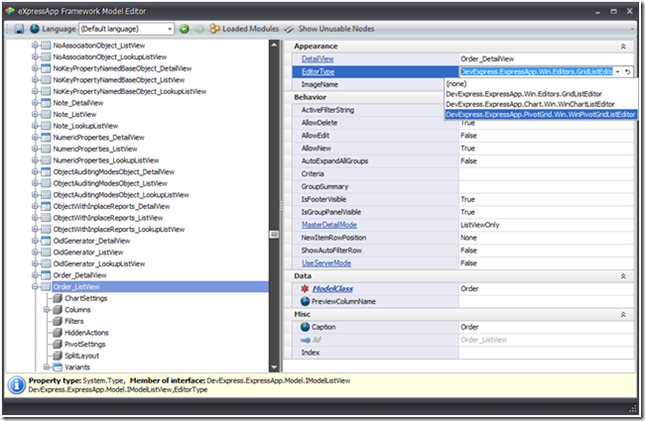Click the Criteria value field
645x421 pixels.
tap(546, 174)
